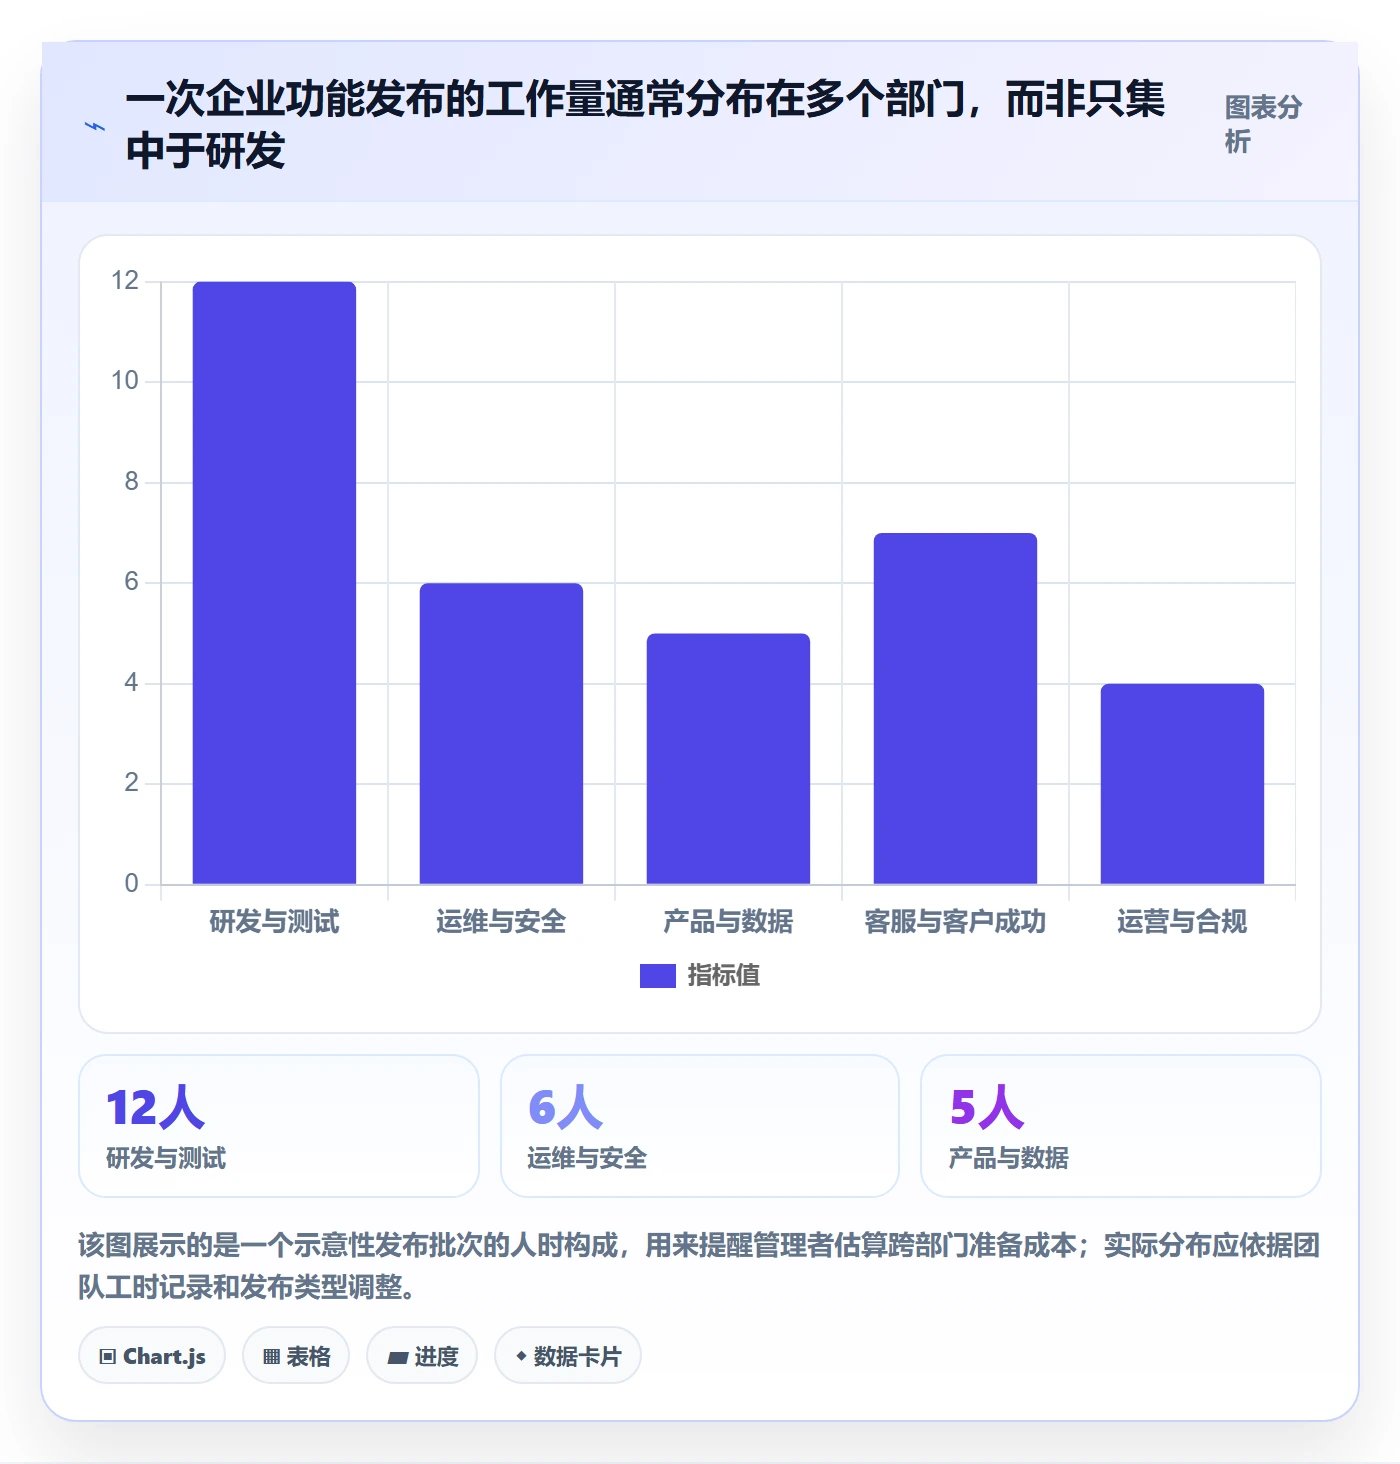Click the 产品与数据 x-axis label
1400x1464 pixels.
point(728,921)
